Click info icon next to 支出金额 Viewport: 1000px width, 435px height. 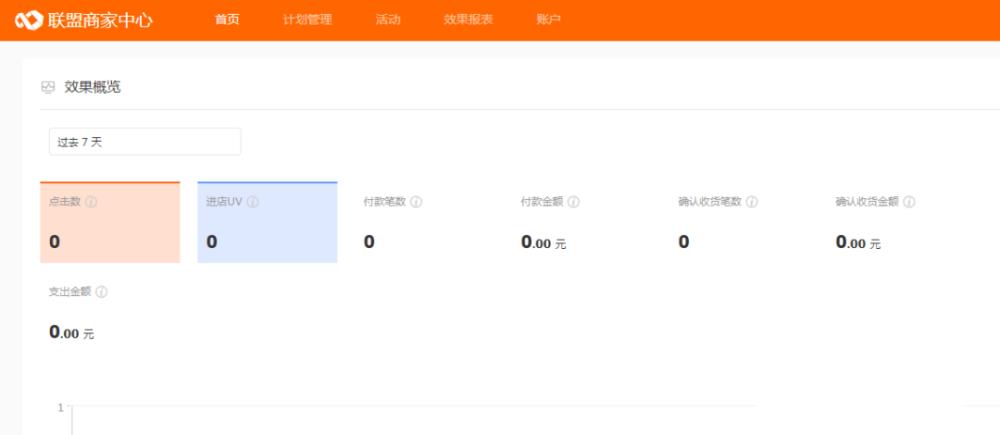[101, 292]
